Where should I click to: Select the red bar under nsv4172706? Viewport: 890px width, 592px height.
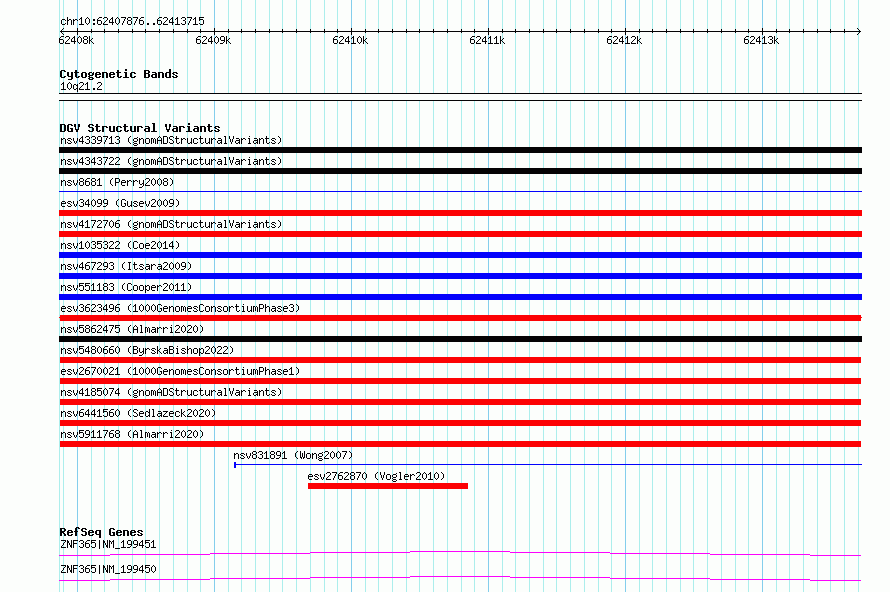point(460,234)
